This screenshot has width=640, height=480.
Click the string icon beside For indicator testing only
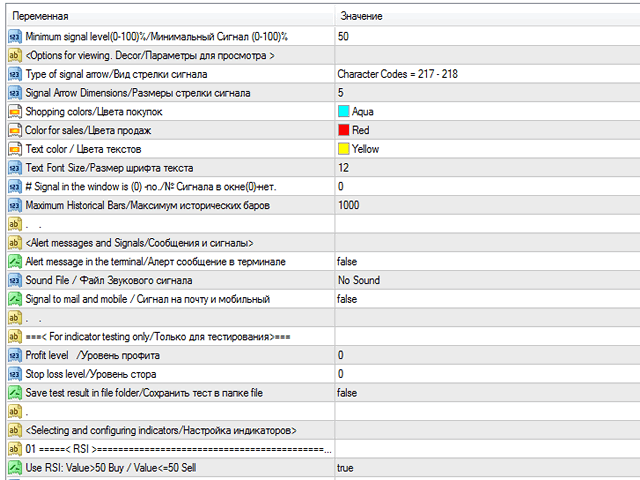15,337
